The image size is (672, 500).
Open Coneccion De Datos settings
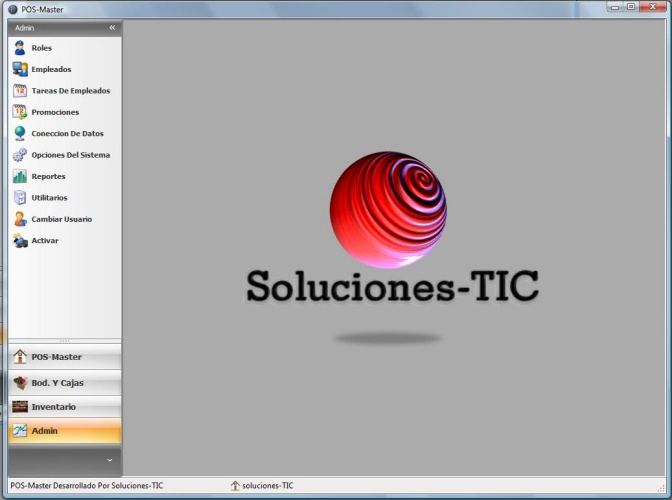pos(67,134)
